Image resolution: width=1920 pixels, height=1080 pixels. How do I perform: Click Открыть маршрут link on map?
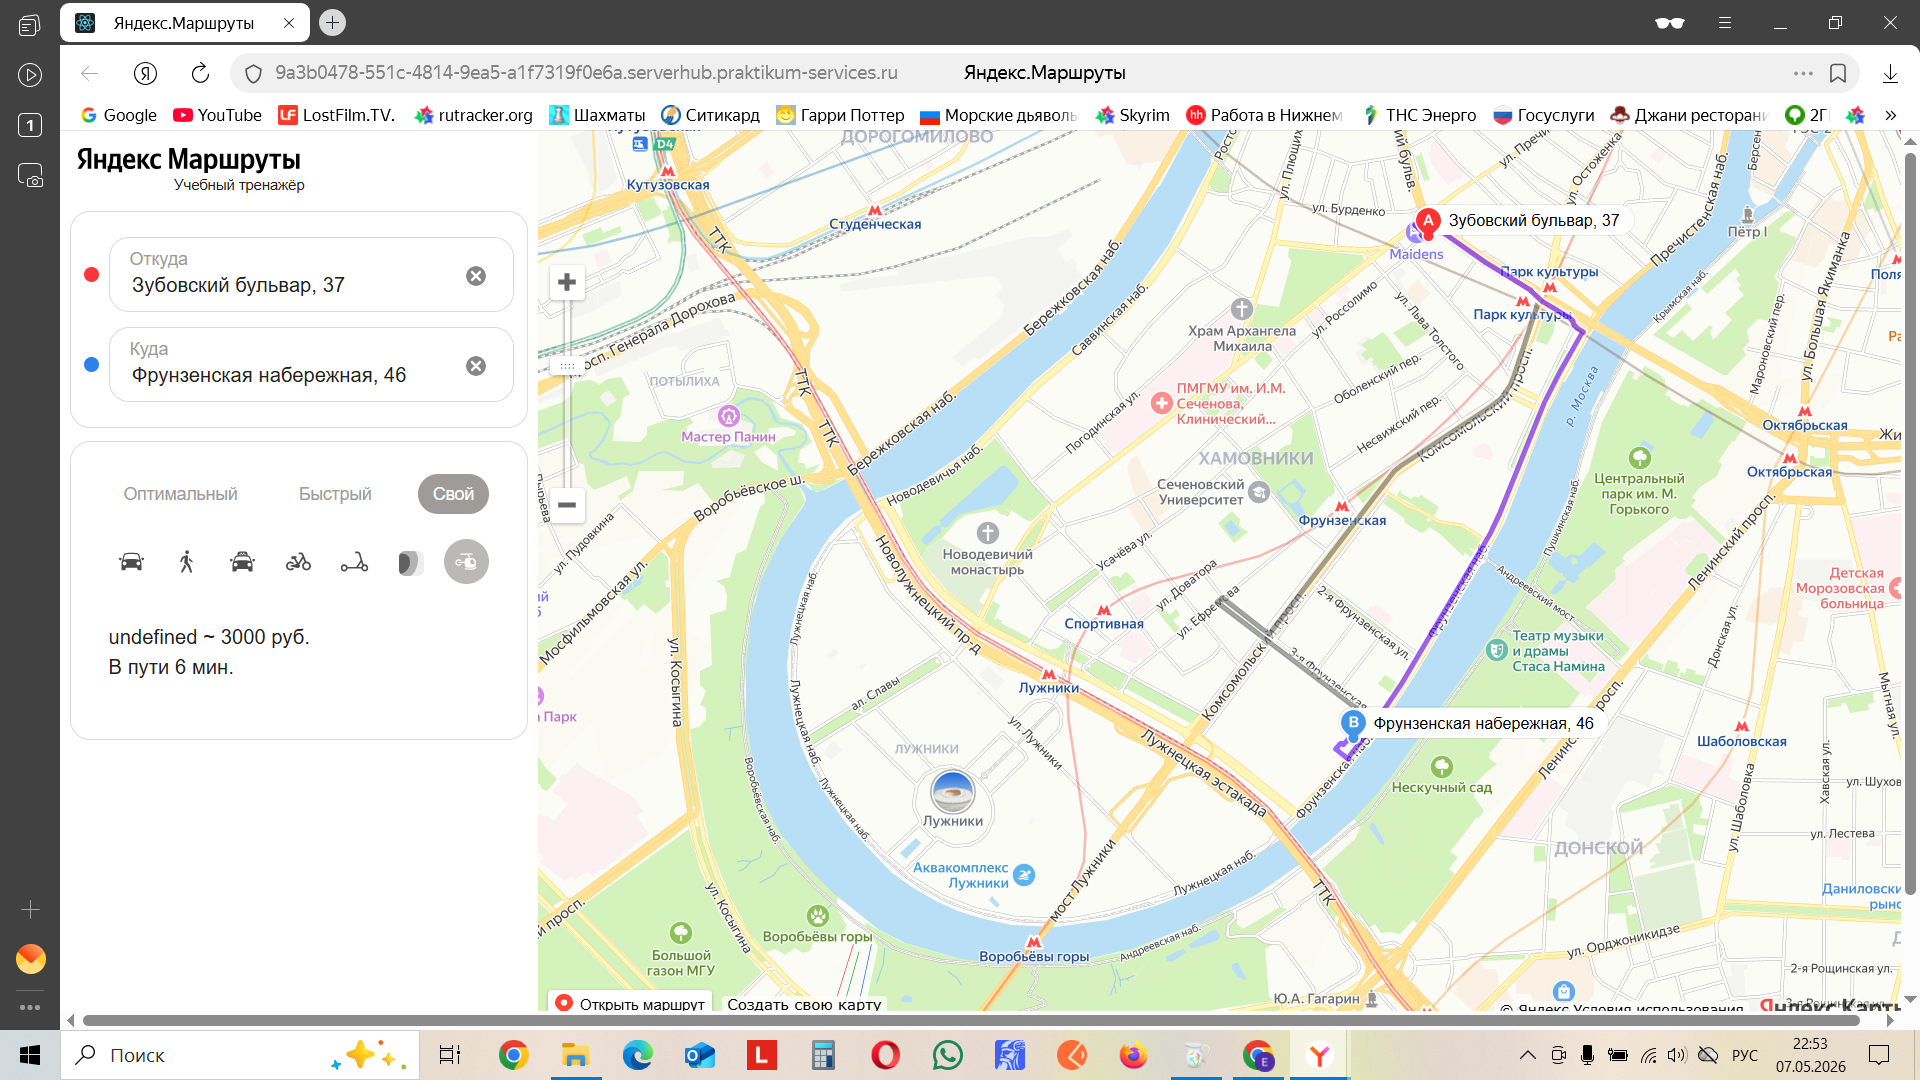[630, 1003]
